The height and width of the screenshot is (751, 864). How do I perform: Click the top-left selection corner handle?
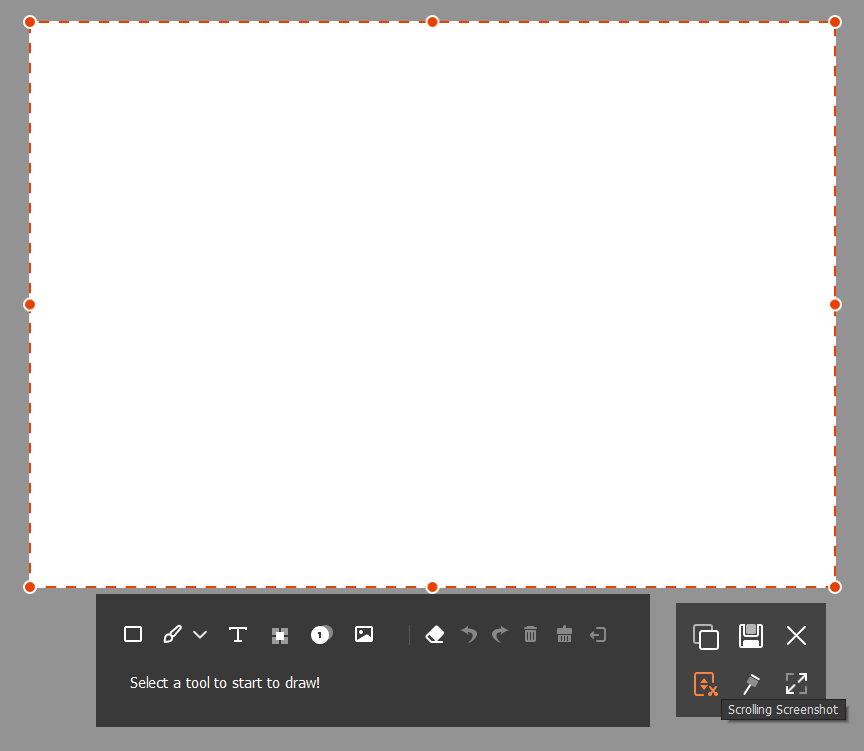pos(30,22)
